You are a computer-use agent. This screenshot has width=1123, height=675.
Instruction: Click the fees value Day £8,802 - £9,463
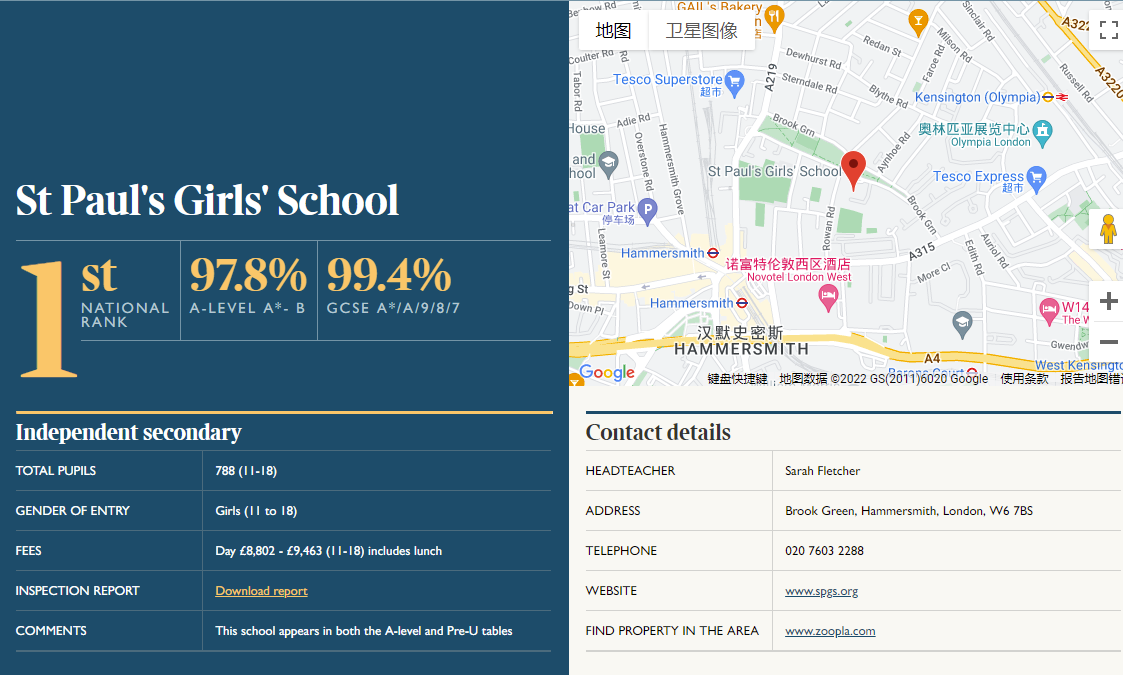coord(329,551)
